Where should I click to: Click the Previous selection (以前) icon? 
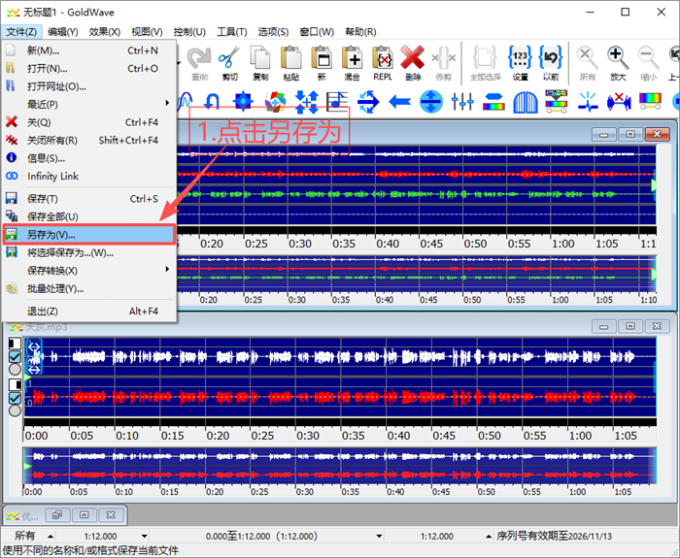pyautogui.click(x=551, y=63)
